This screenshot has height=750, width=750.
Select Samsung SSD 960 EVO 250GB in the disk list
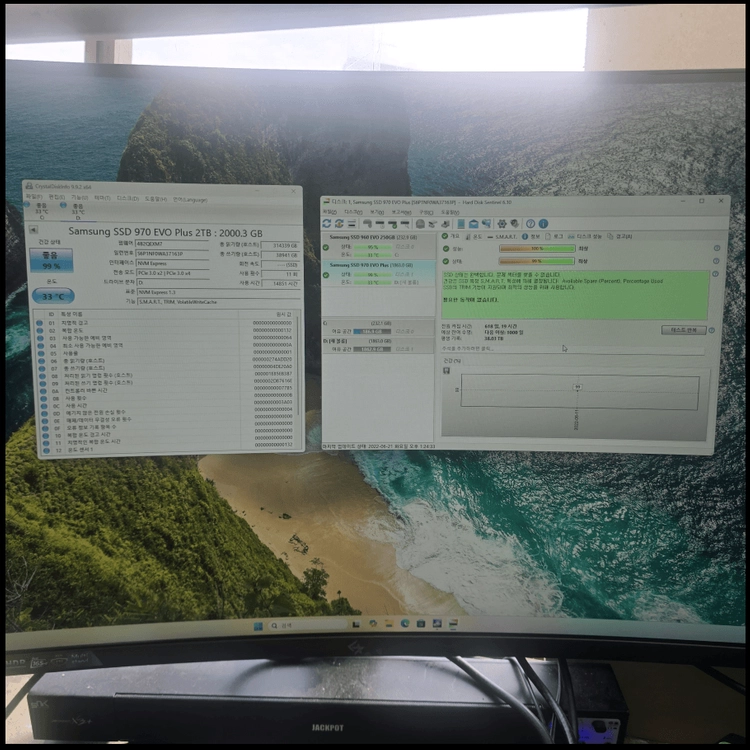point(379,246)
